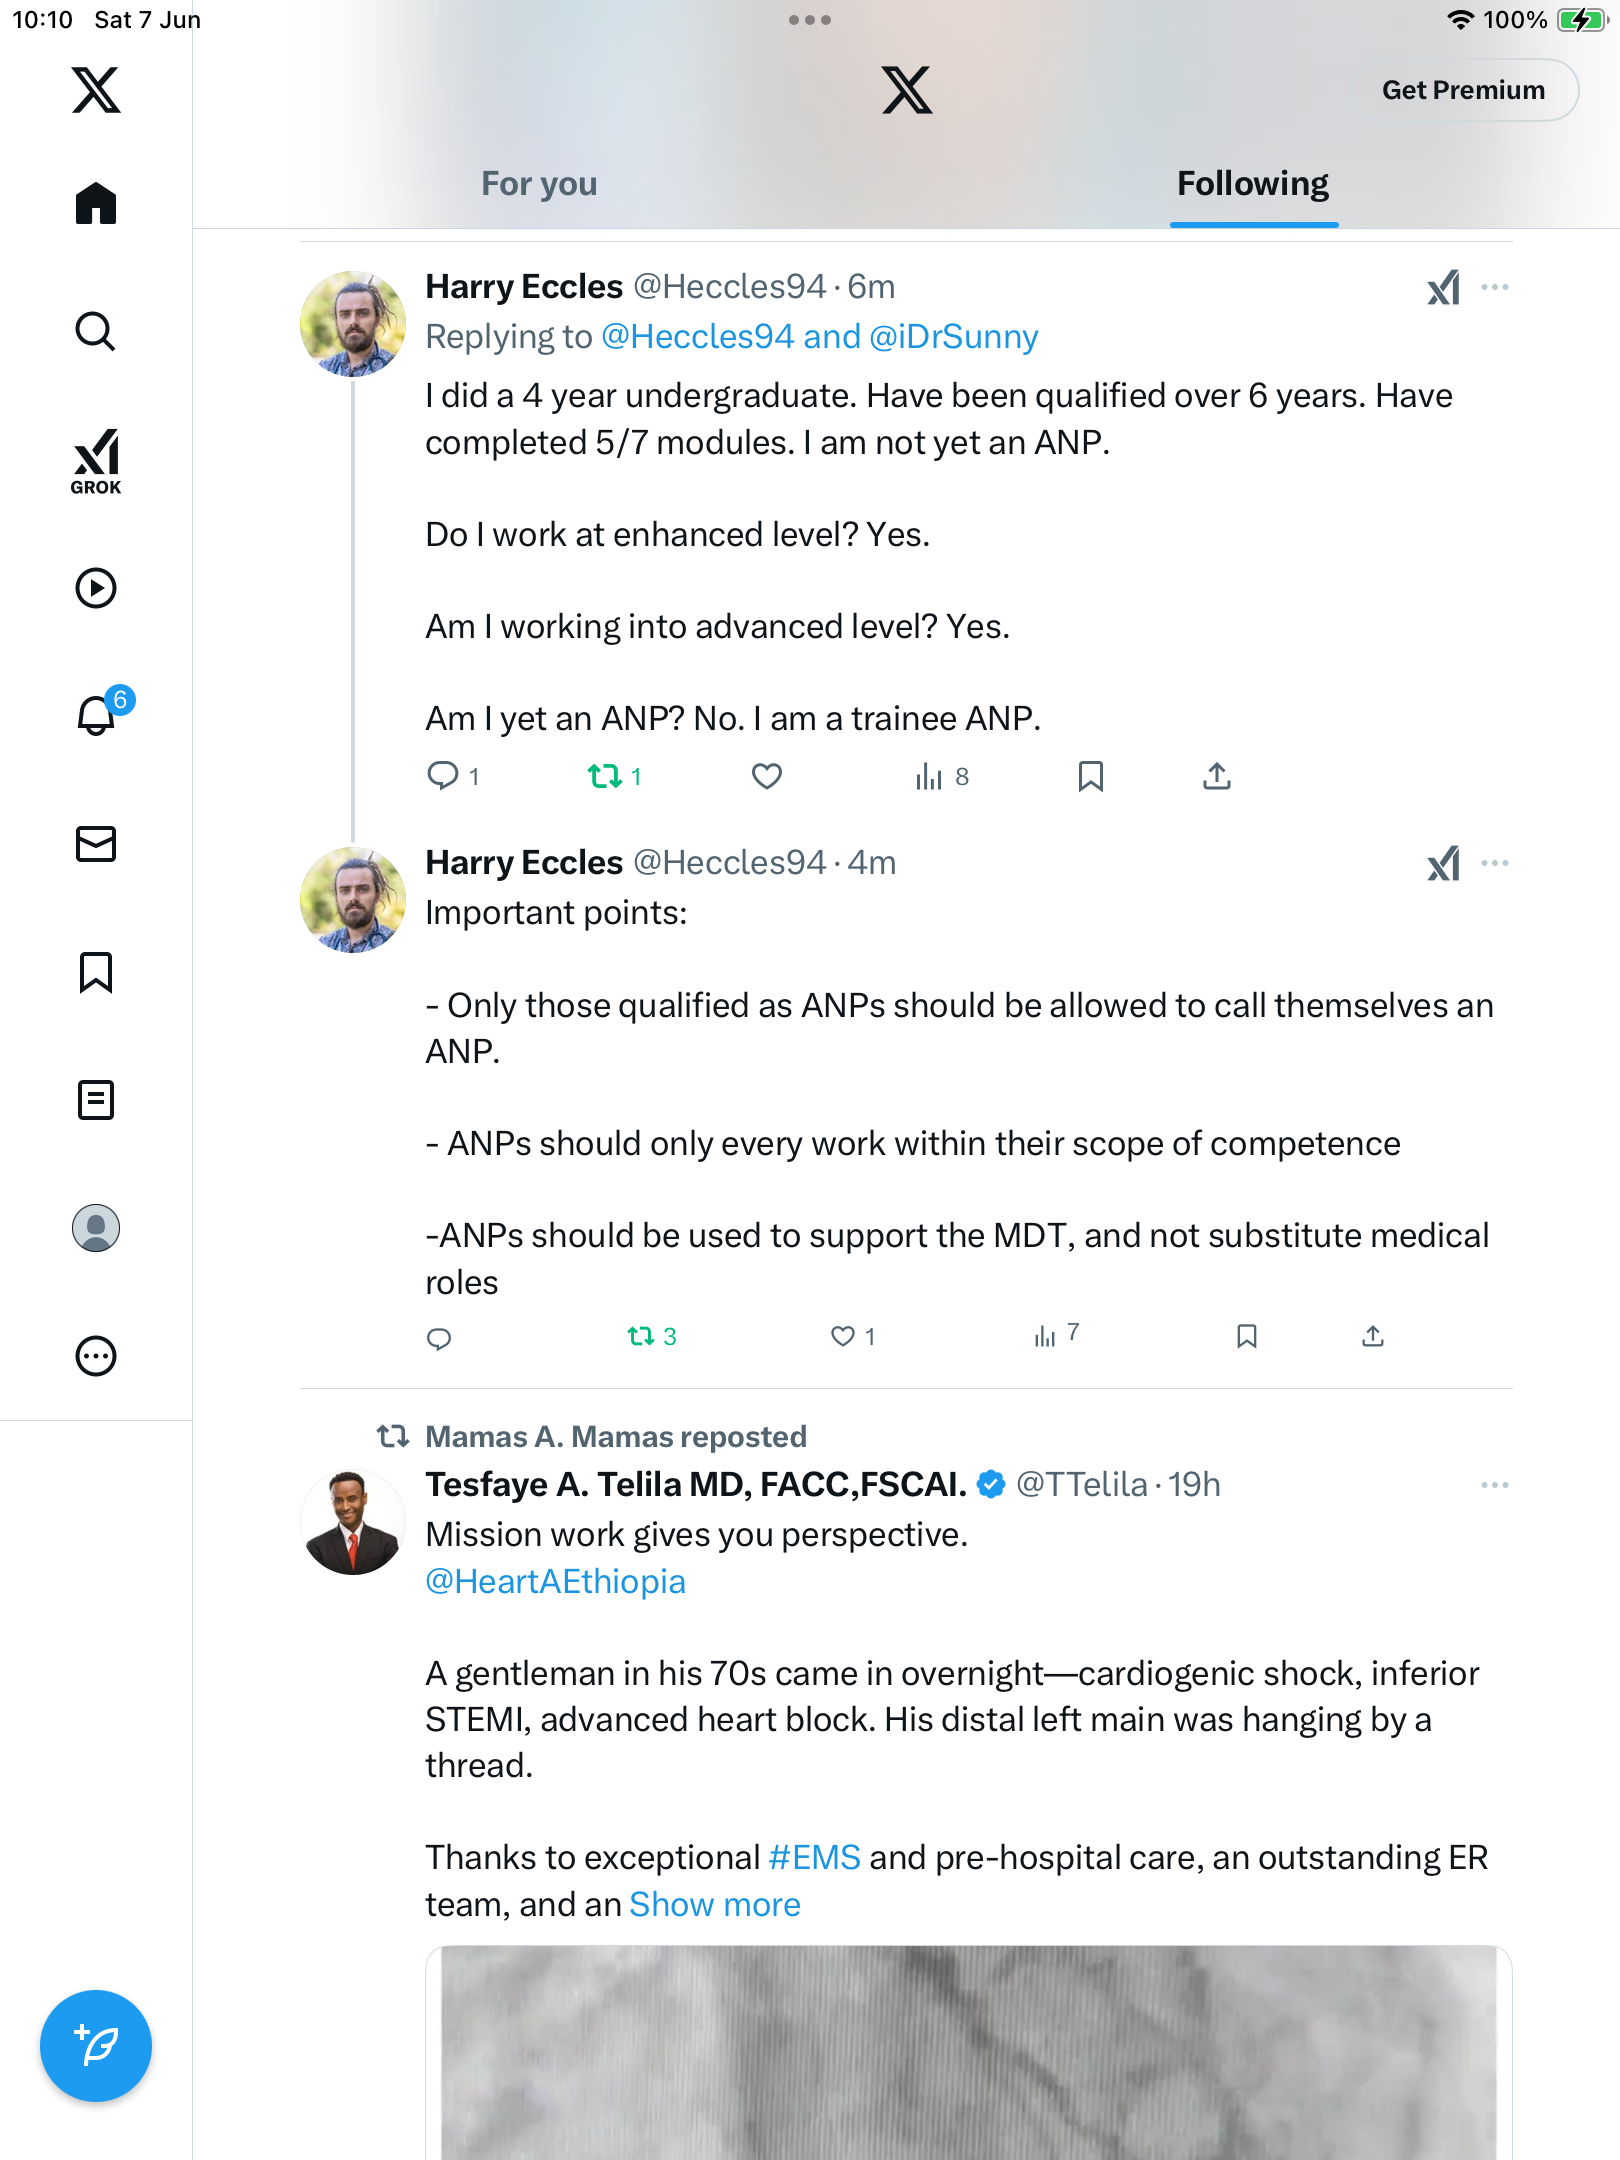Open the @HeartAEthiopia mention link
Image resolution: width=1620 pixels, height=2160 pixels.
coord(556,1582)
